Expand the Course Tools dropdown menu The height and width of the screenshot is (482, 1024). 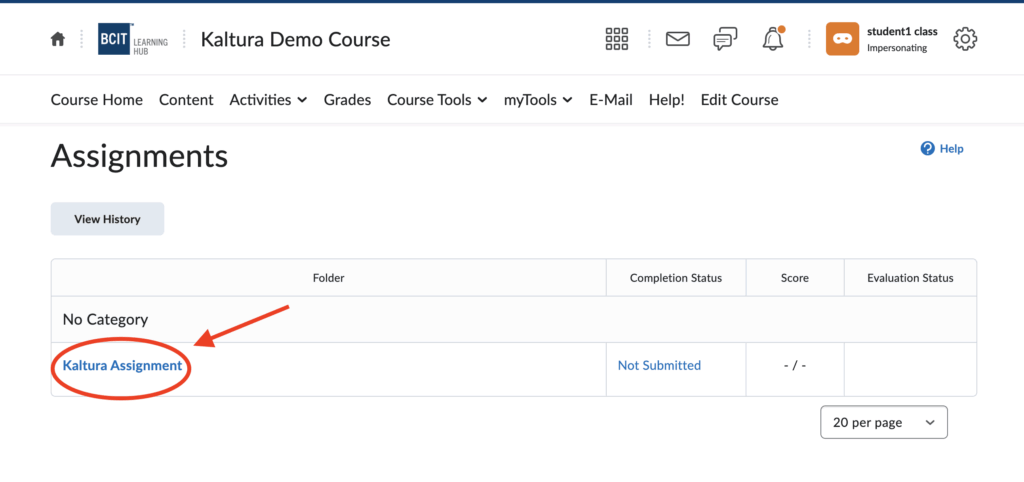tap(437, 100)
